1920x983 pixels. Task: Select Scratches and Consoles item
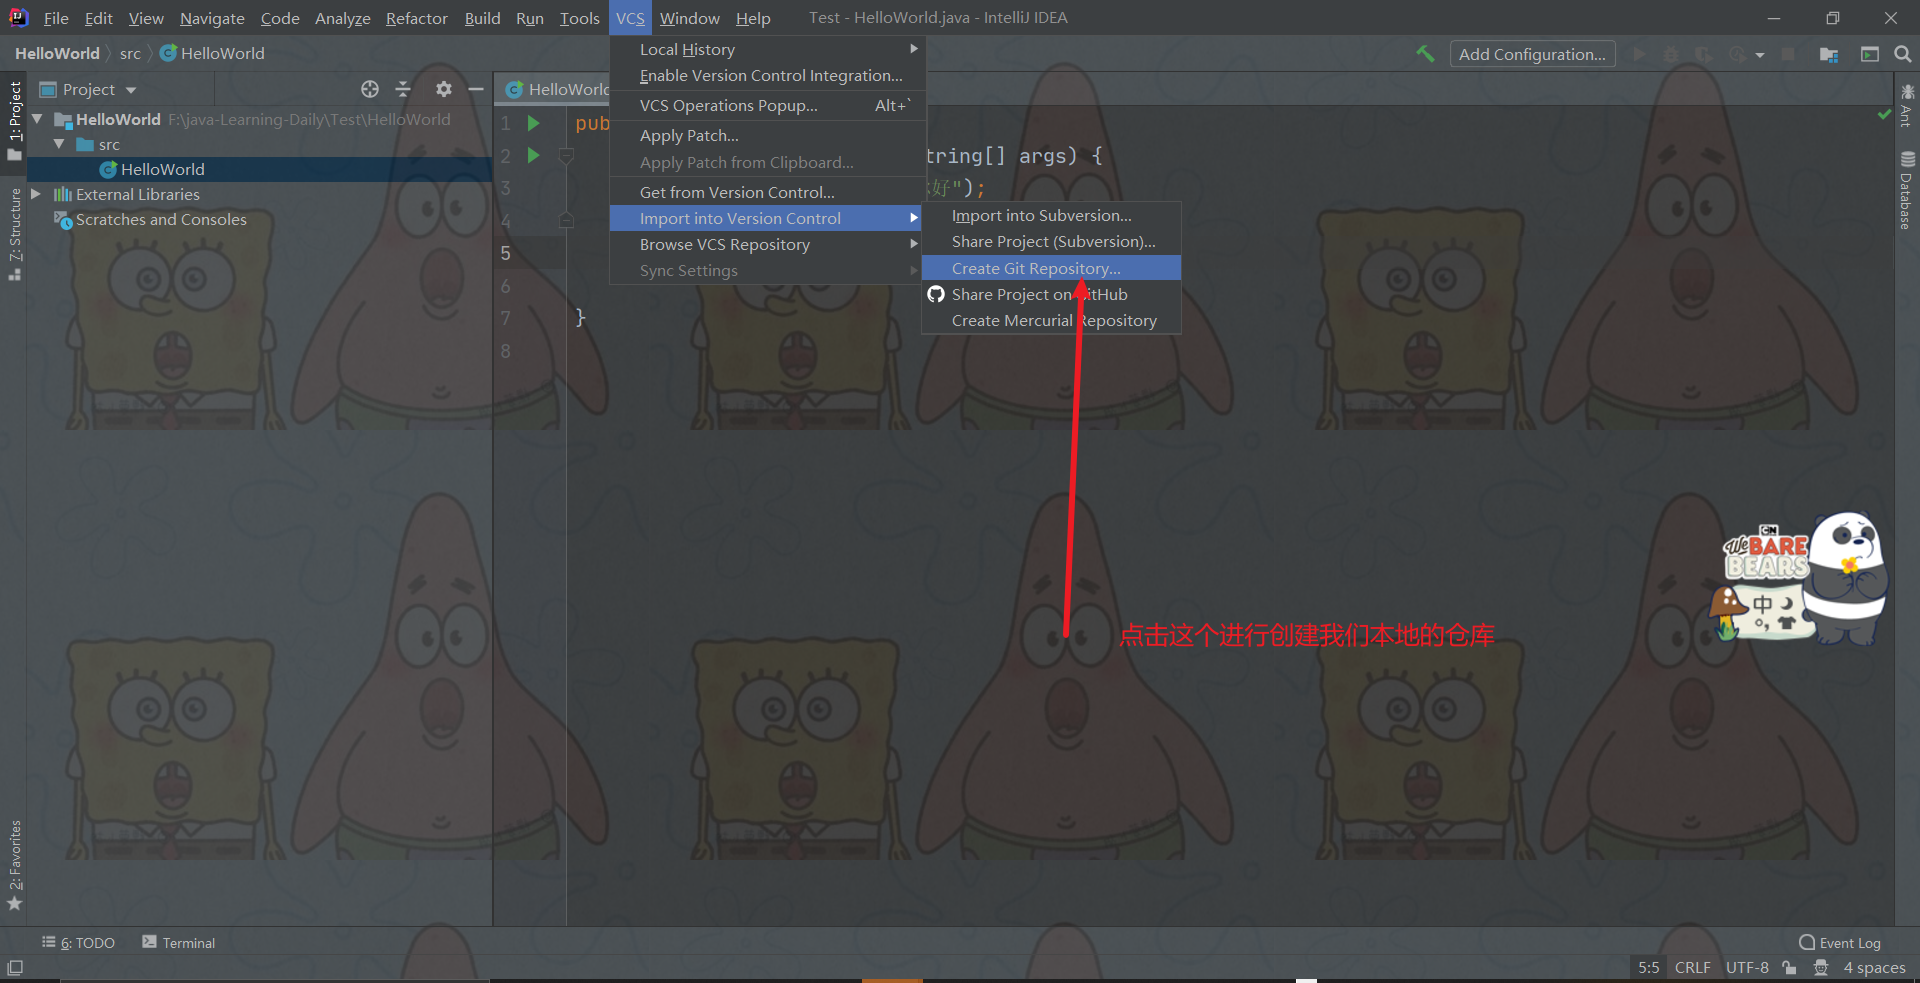pos(160,219)
